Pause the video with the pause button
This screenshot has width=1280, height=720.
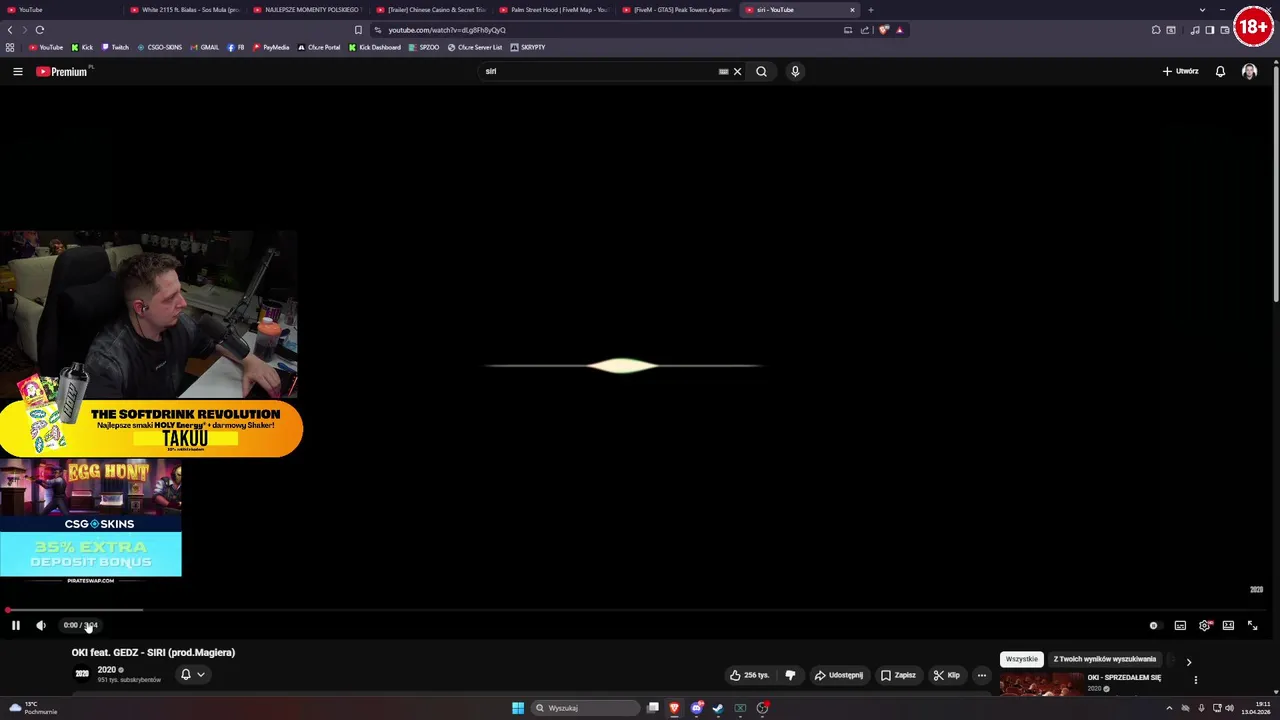click(x=16, y=625)
